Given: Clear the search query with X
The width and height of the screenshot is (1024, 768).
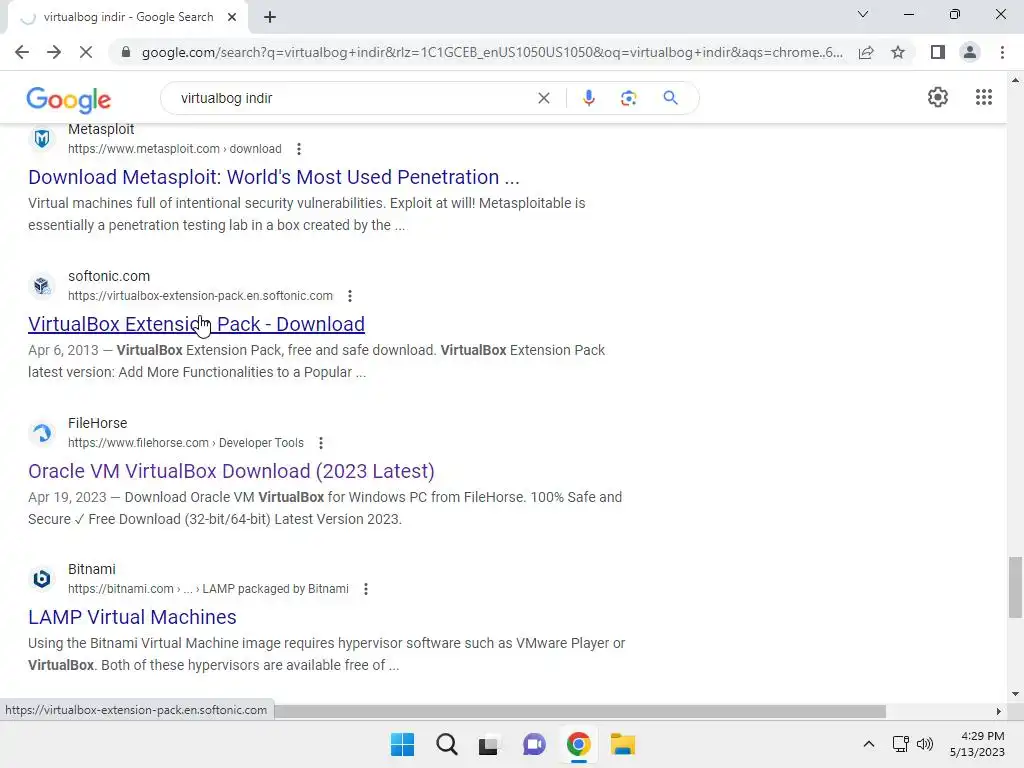Looking at the screenshot, I should (x=543, y=98).
